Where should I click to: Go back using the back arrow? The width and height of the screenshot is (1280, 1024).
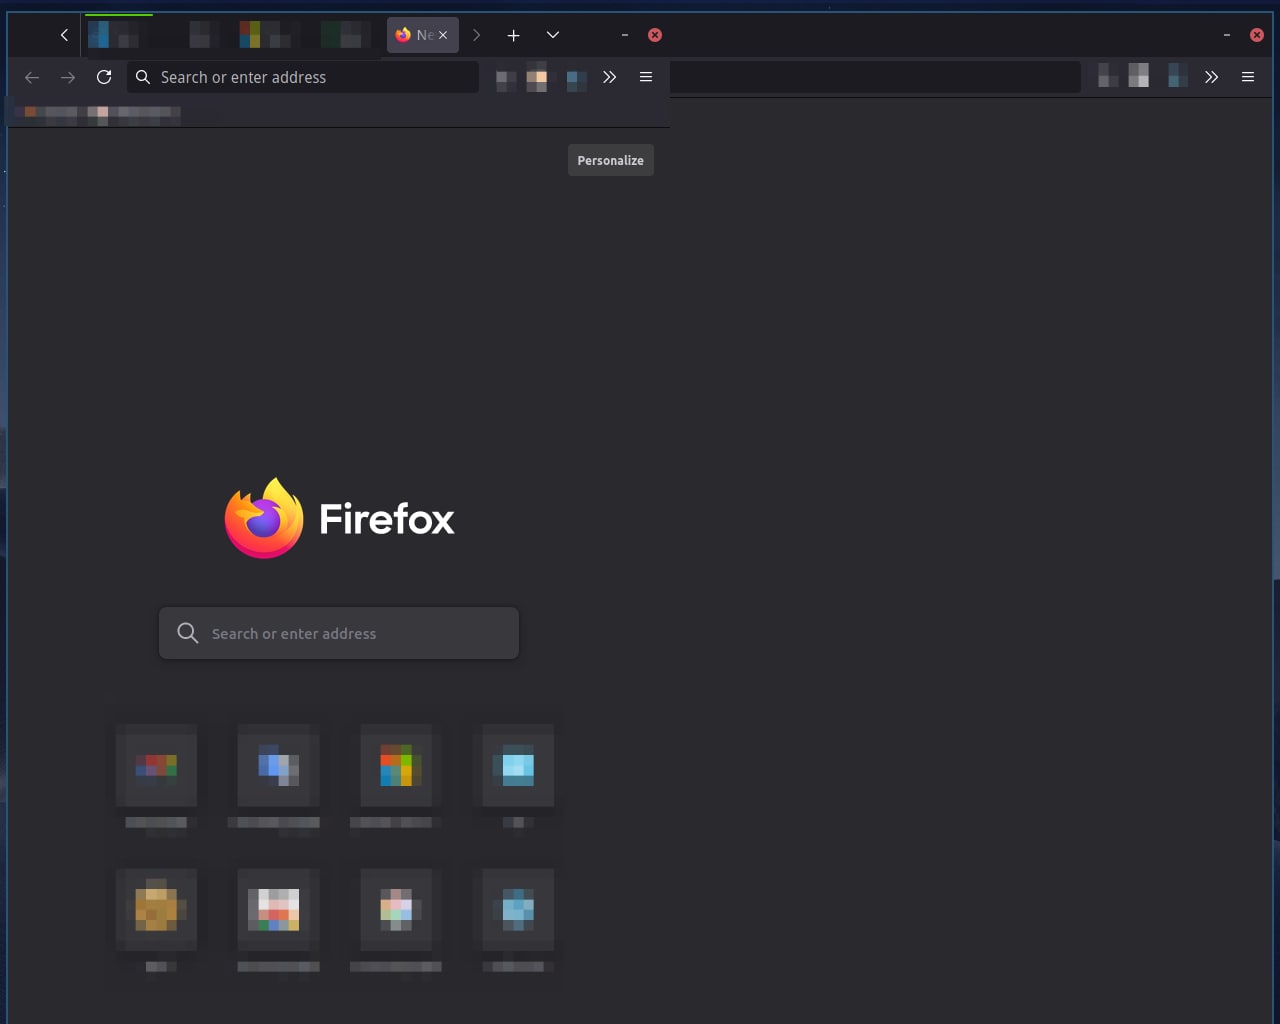[x=32, y=77]
